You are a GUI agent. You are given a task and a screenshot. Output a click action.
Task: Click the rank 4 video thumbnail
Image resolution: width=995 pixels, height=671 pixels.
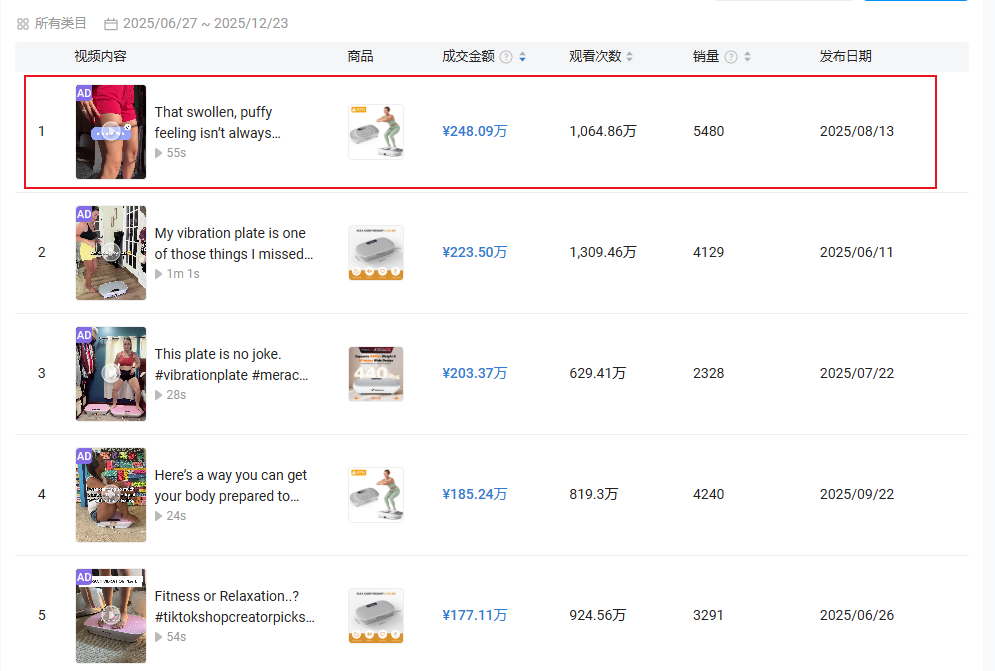click(111, 494)
